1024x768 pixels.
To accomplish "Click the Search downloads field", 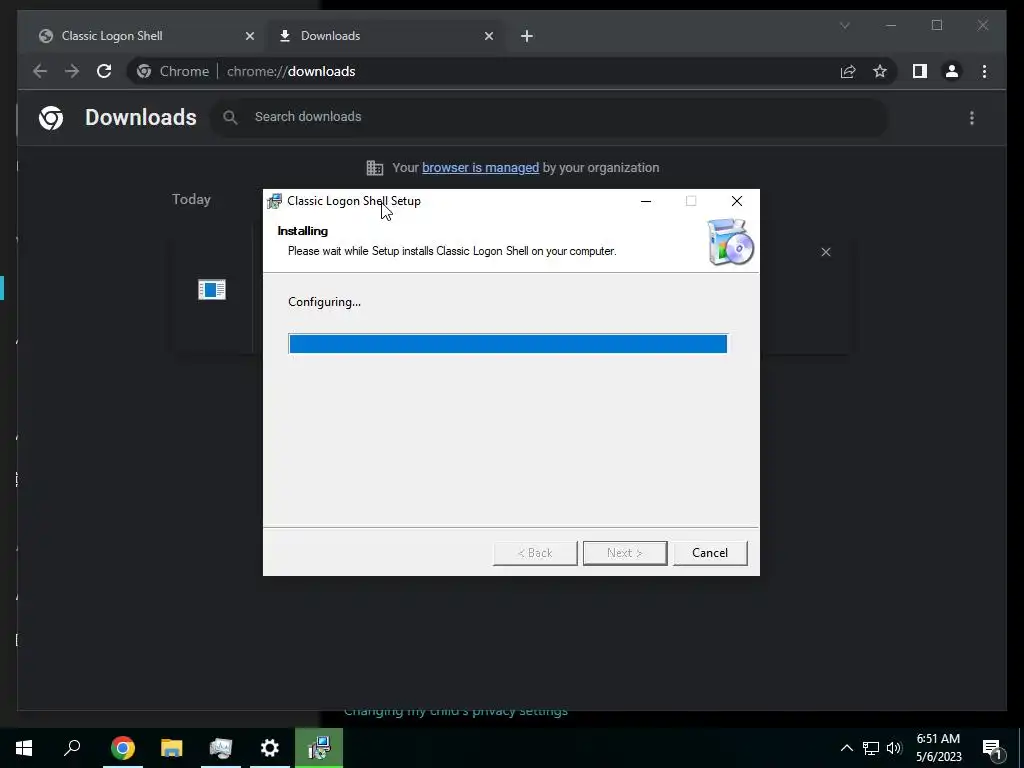I will pyautogui.click(x=549, y=117).
